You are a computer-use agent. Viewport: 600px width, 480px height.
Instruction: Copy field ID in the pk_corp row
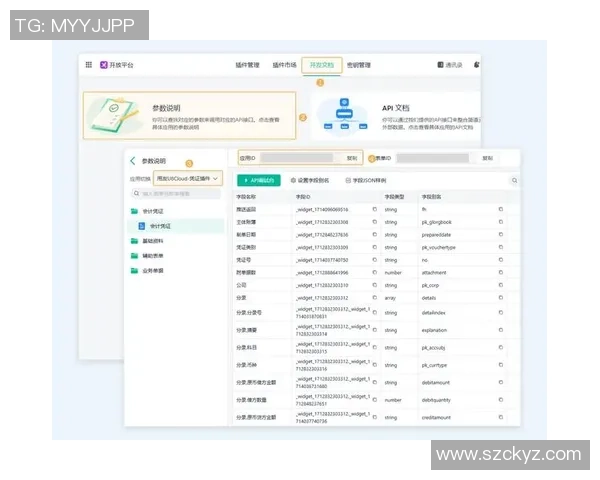tap(375, 285)
